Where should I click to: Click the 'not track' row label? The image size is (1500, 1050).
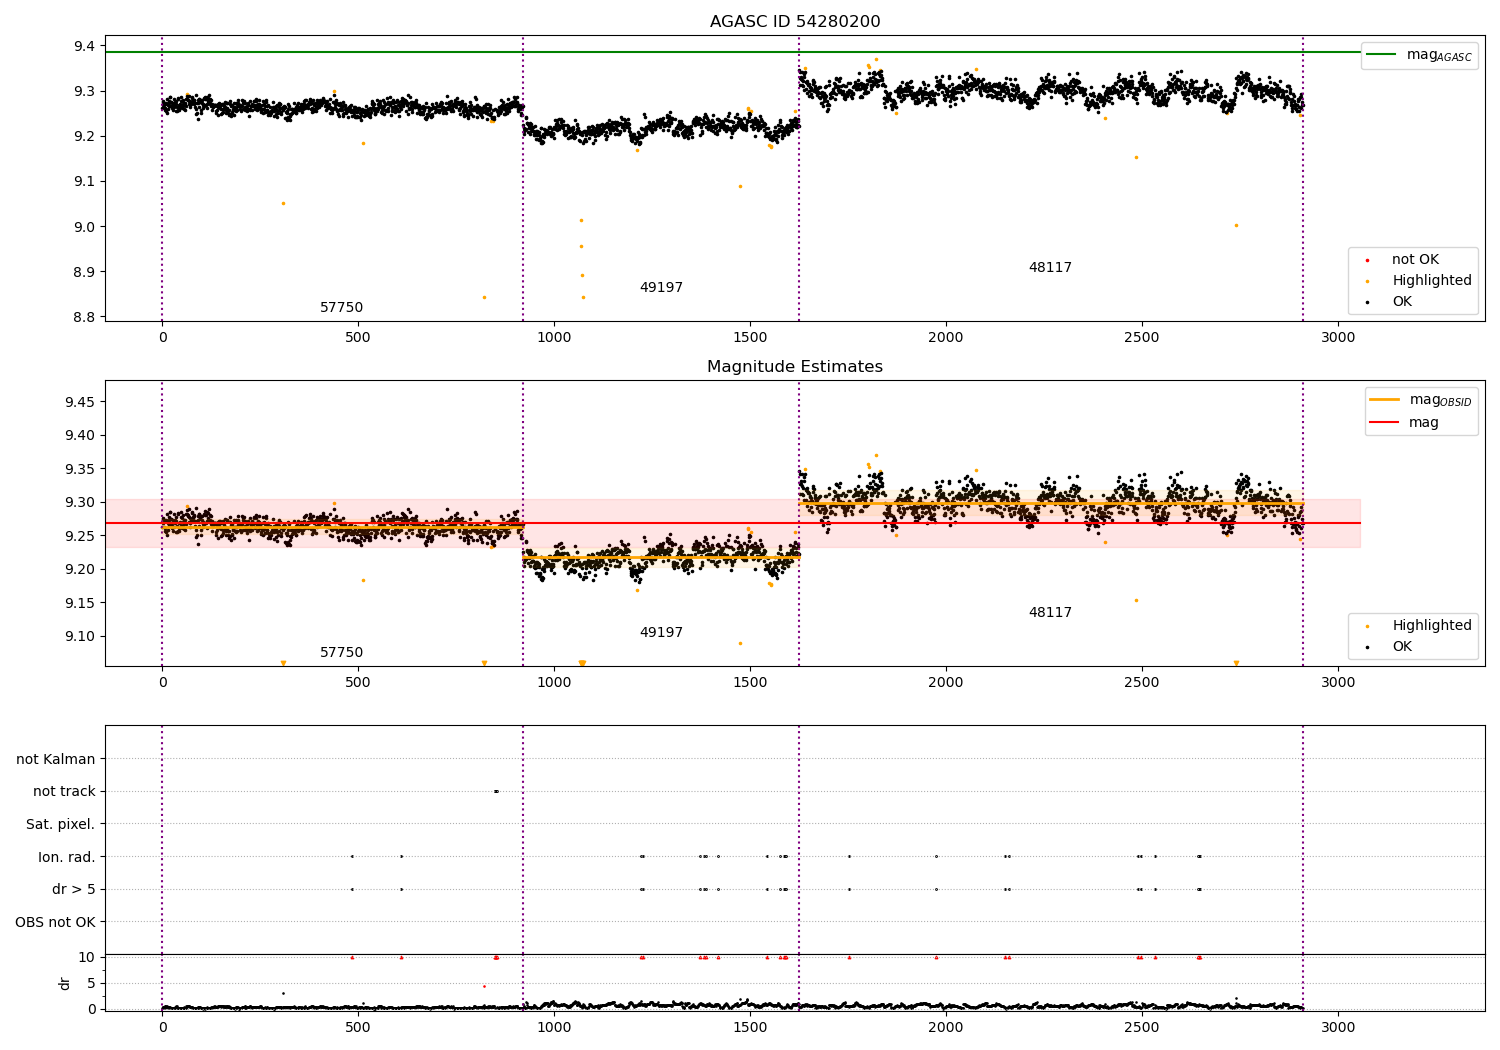pyautogui.click(x=64, y=792)
